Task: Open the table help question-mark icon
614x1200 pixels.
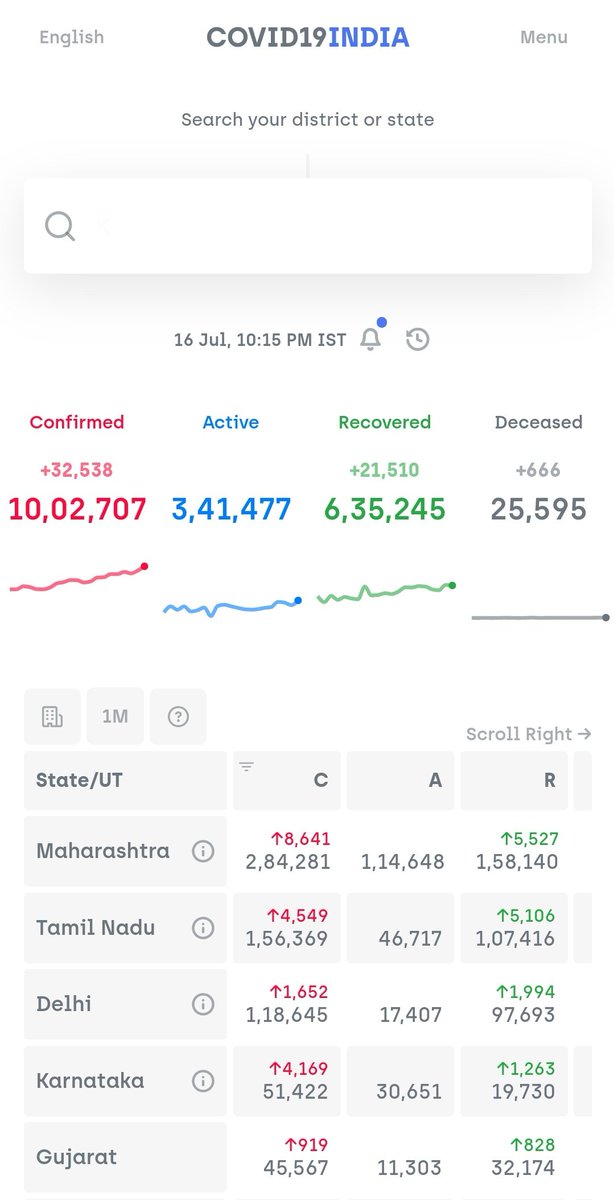Action: click(x=178, y=716)
